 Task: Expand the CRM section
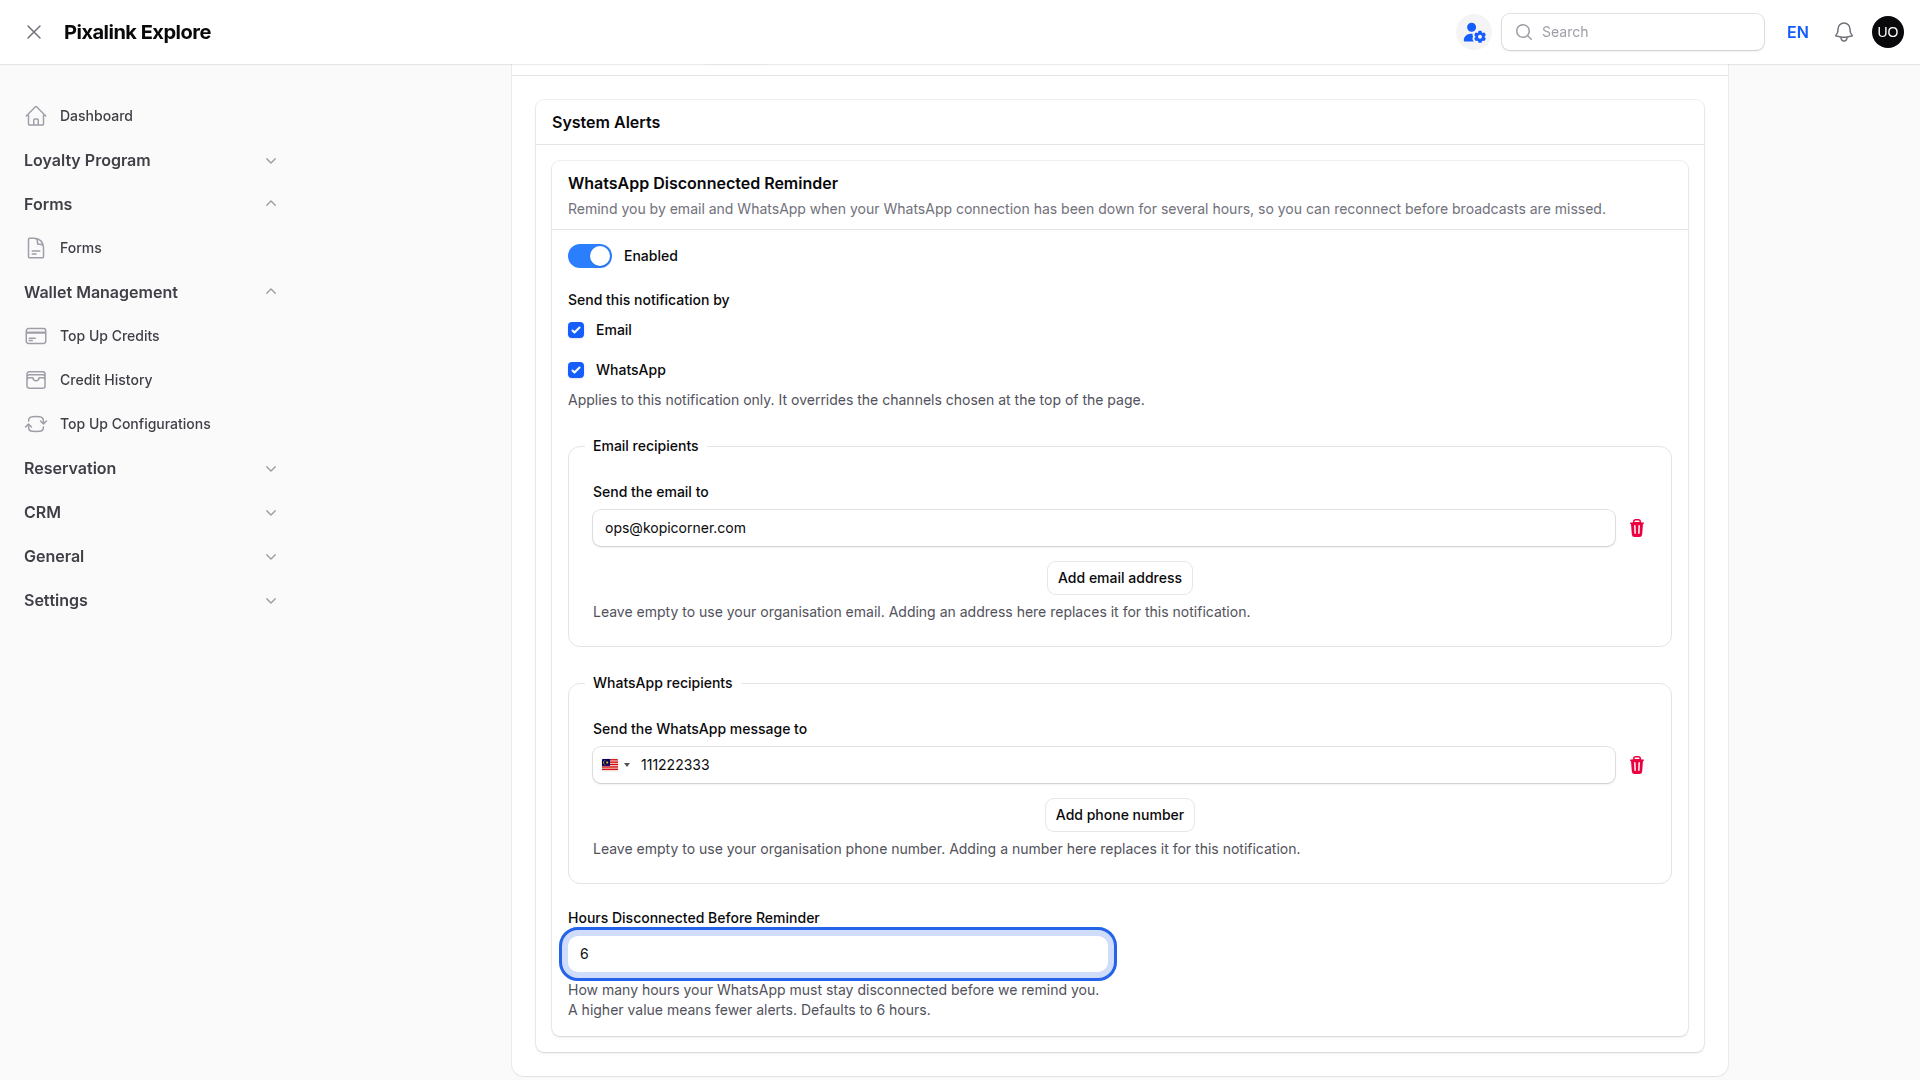pyautogui.click(x=150, y=512)
